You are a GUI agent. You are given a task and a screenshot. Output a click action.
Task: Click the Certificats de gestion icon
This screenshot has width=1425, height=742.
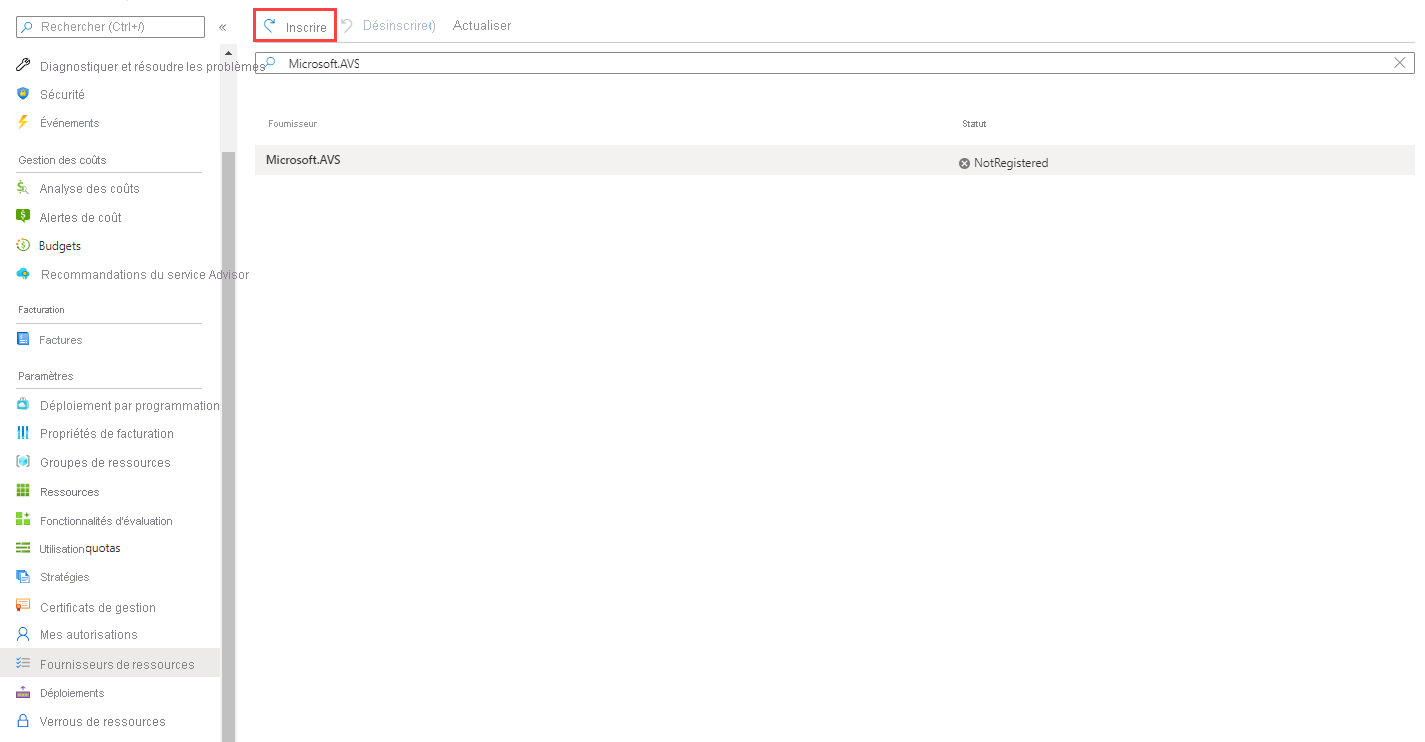24,606
